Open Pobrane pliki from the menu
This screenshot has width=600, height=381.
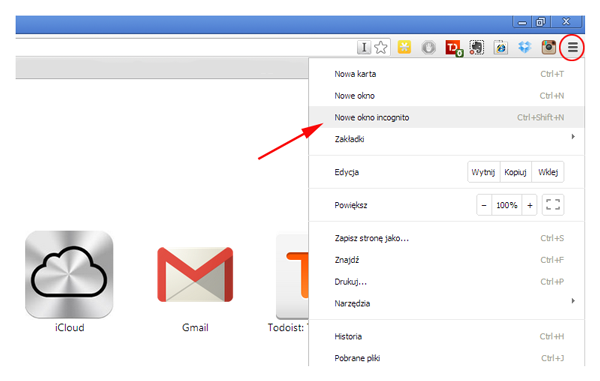tap(446, 358)
